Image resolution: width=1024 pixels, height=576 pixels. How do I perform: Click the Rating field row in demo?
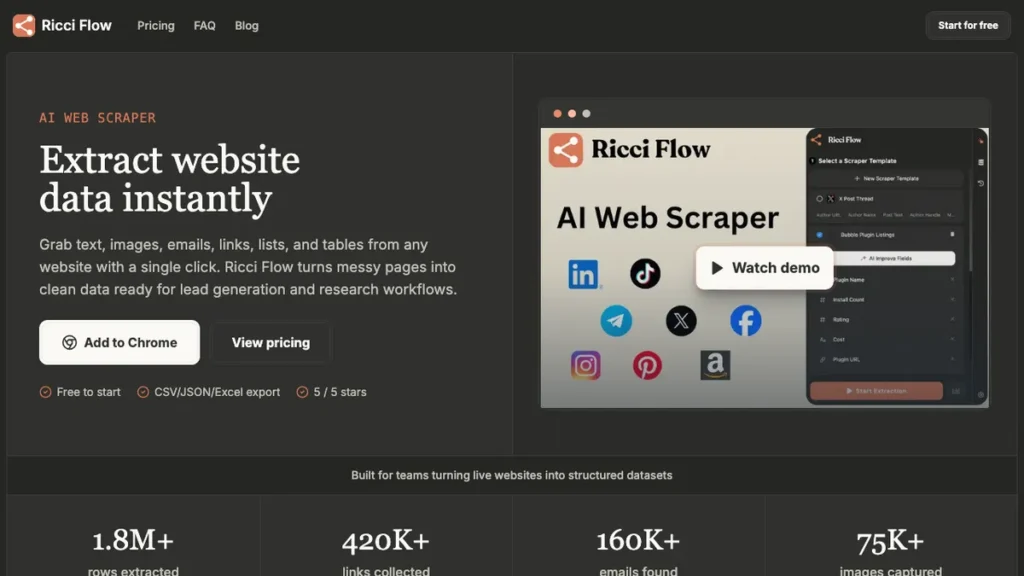[886, 319]
